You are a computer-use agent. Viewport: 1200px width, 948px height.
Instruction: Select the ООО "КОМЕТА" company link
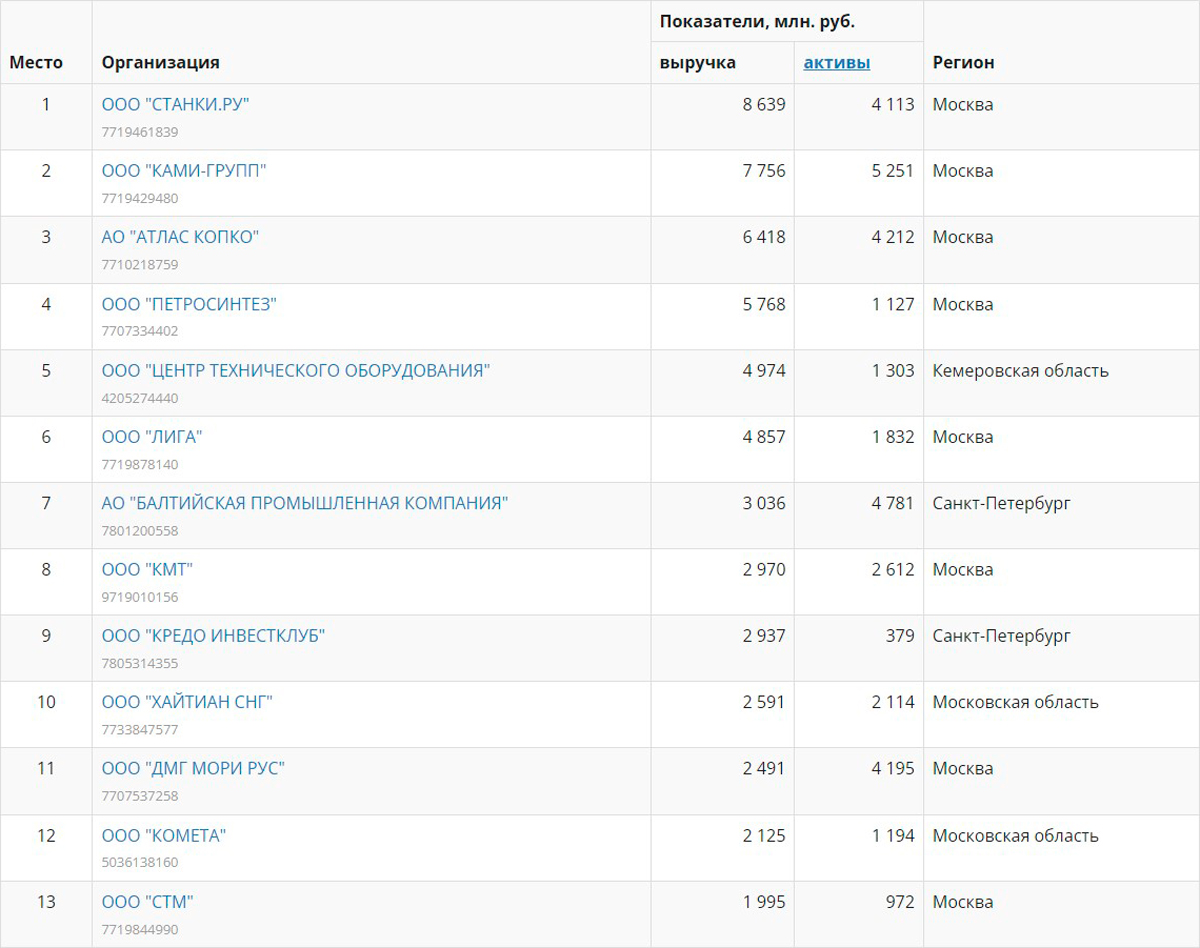click(x=164, y=836)
